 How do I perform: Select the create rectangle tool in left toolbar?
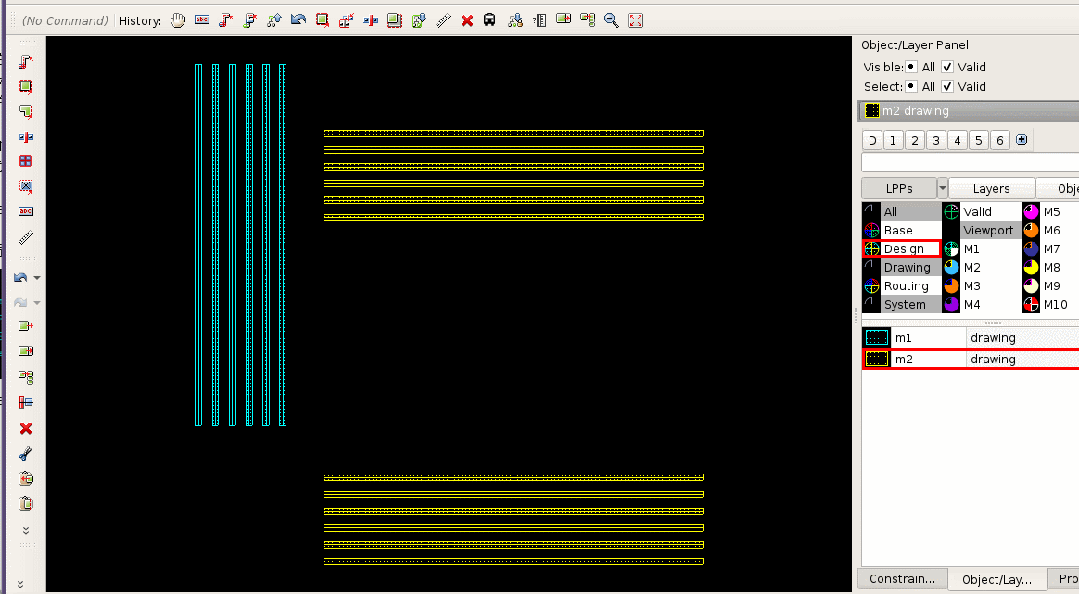pos(25,87)
